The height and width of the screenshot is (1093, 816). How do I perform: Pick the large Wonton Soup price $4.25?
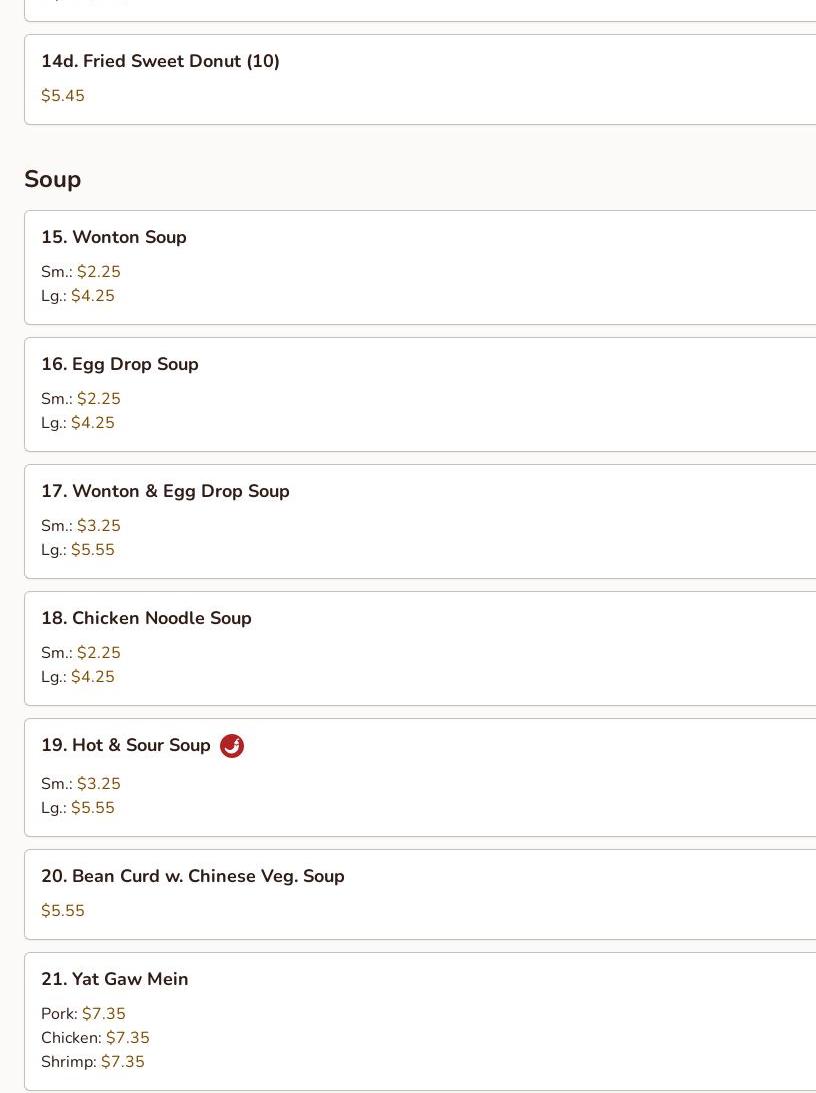tap(92, 296)
